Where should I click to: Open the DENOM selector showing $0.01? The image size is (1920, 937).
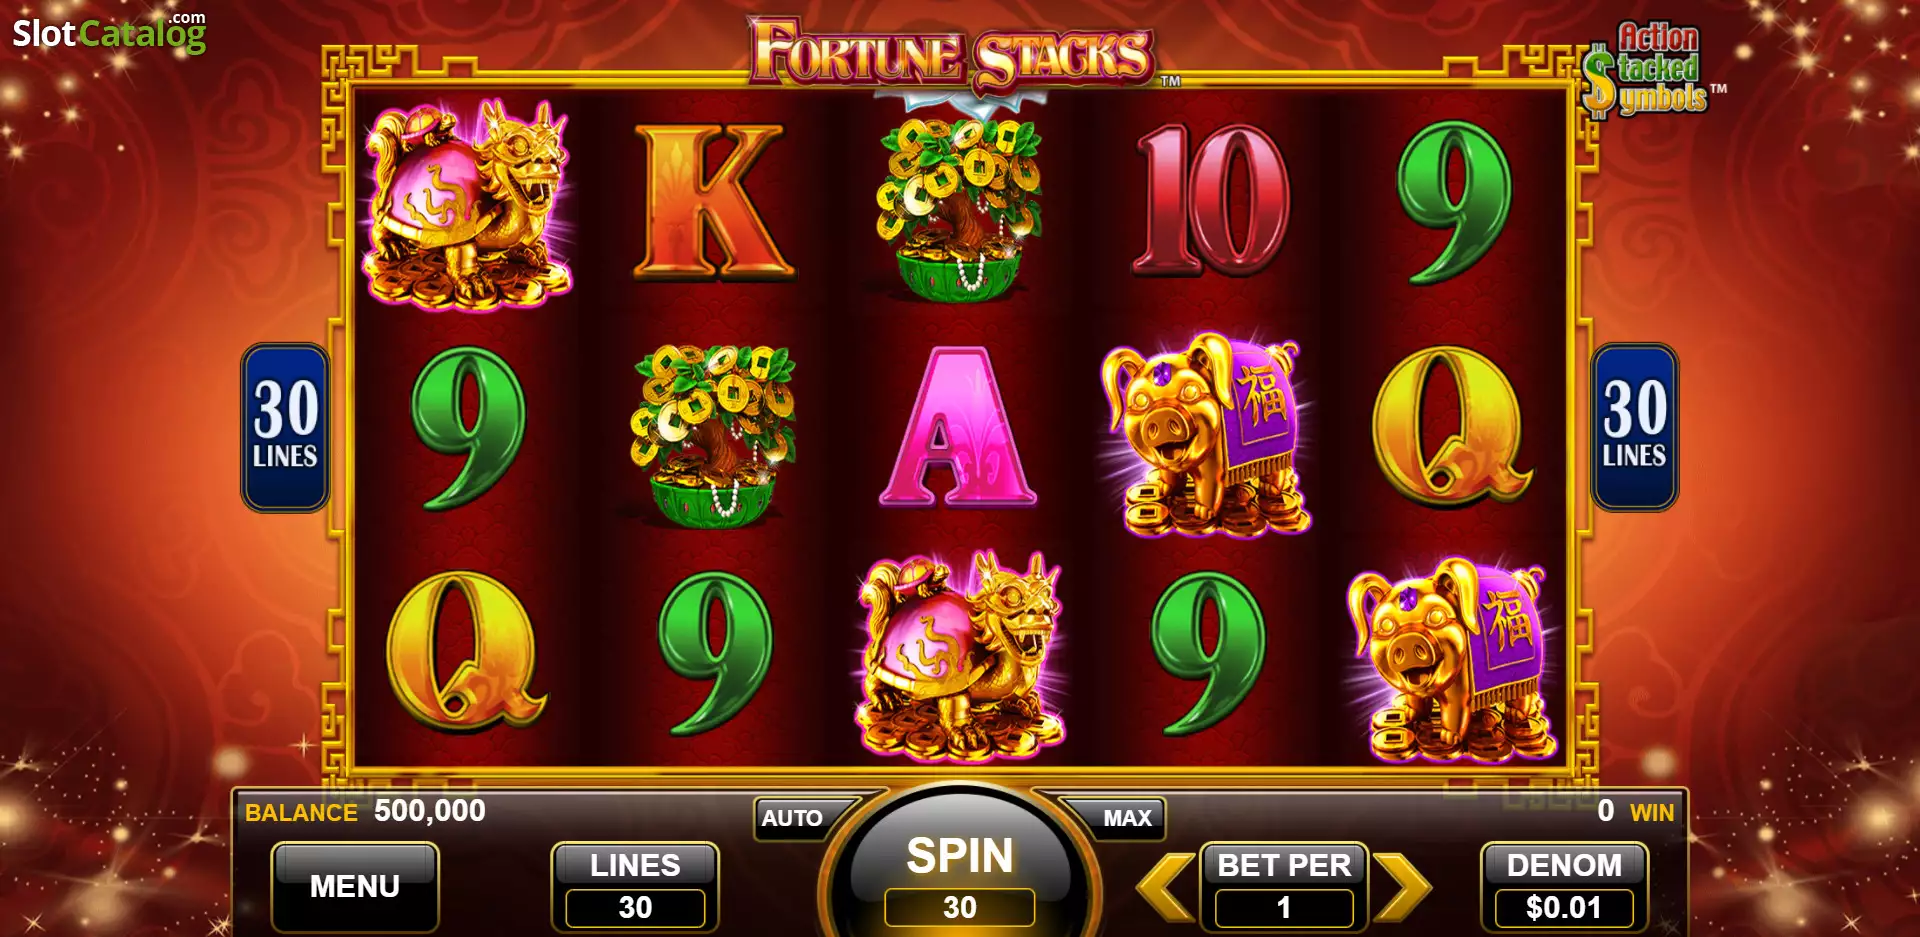(x=1565, y=887)
